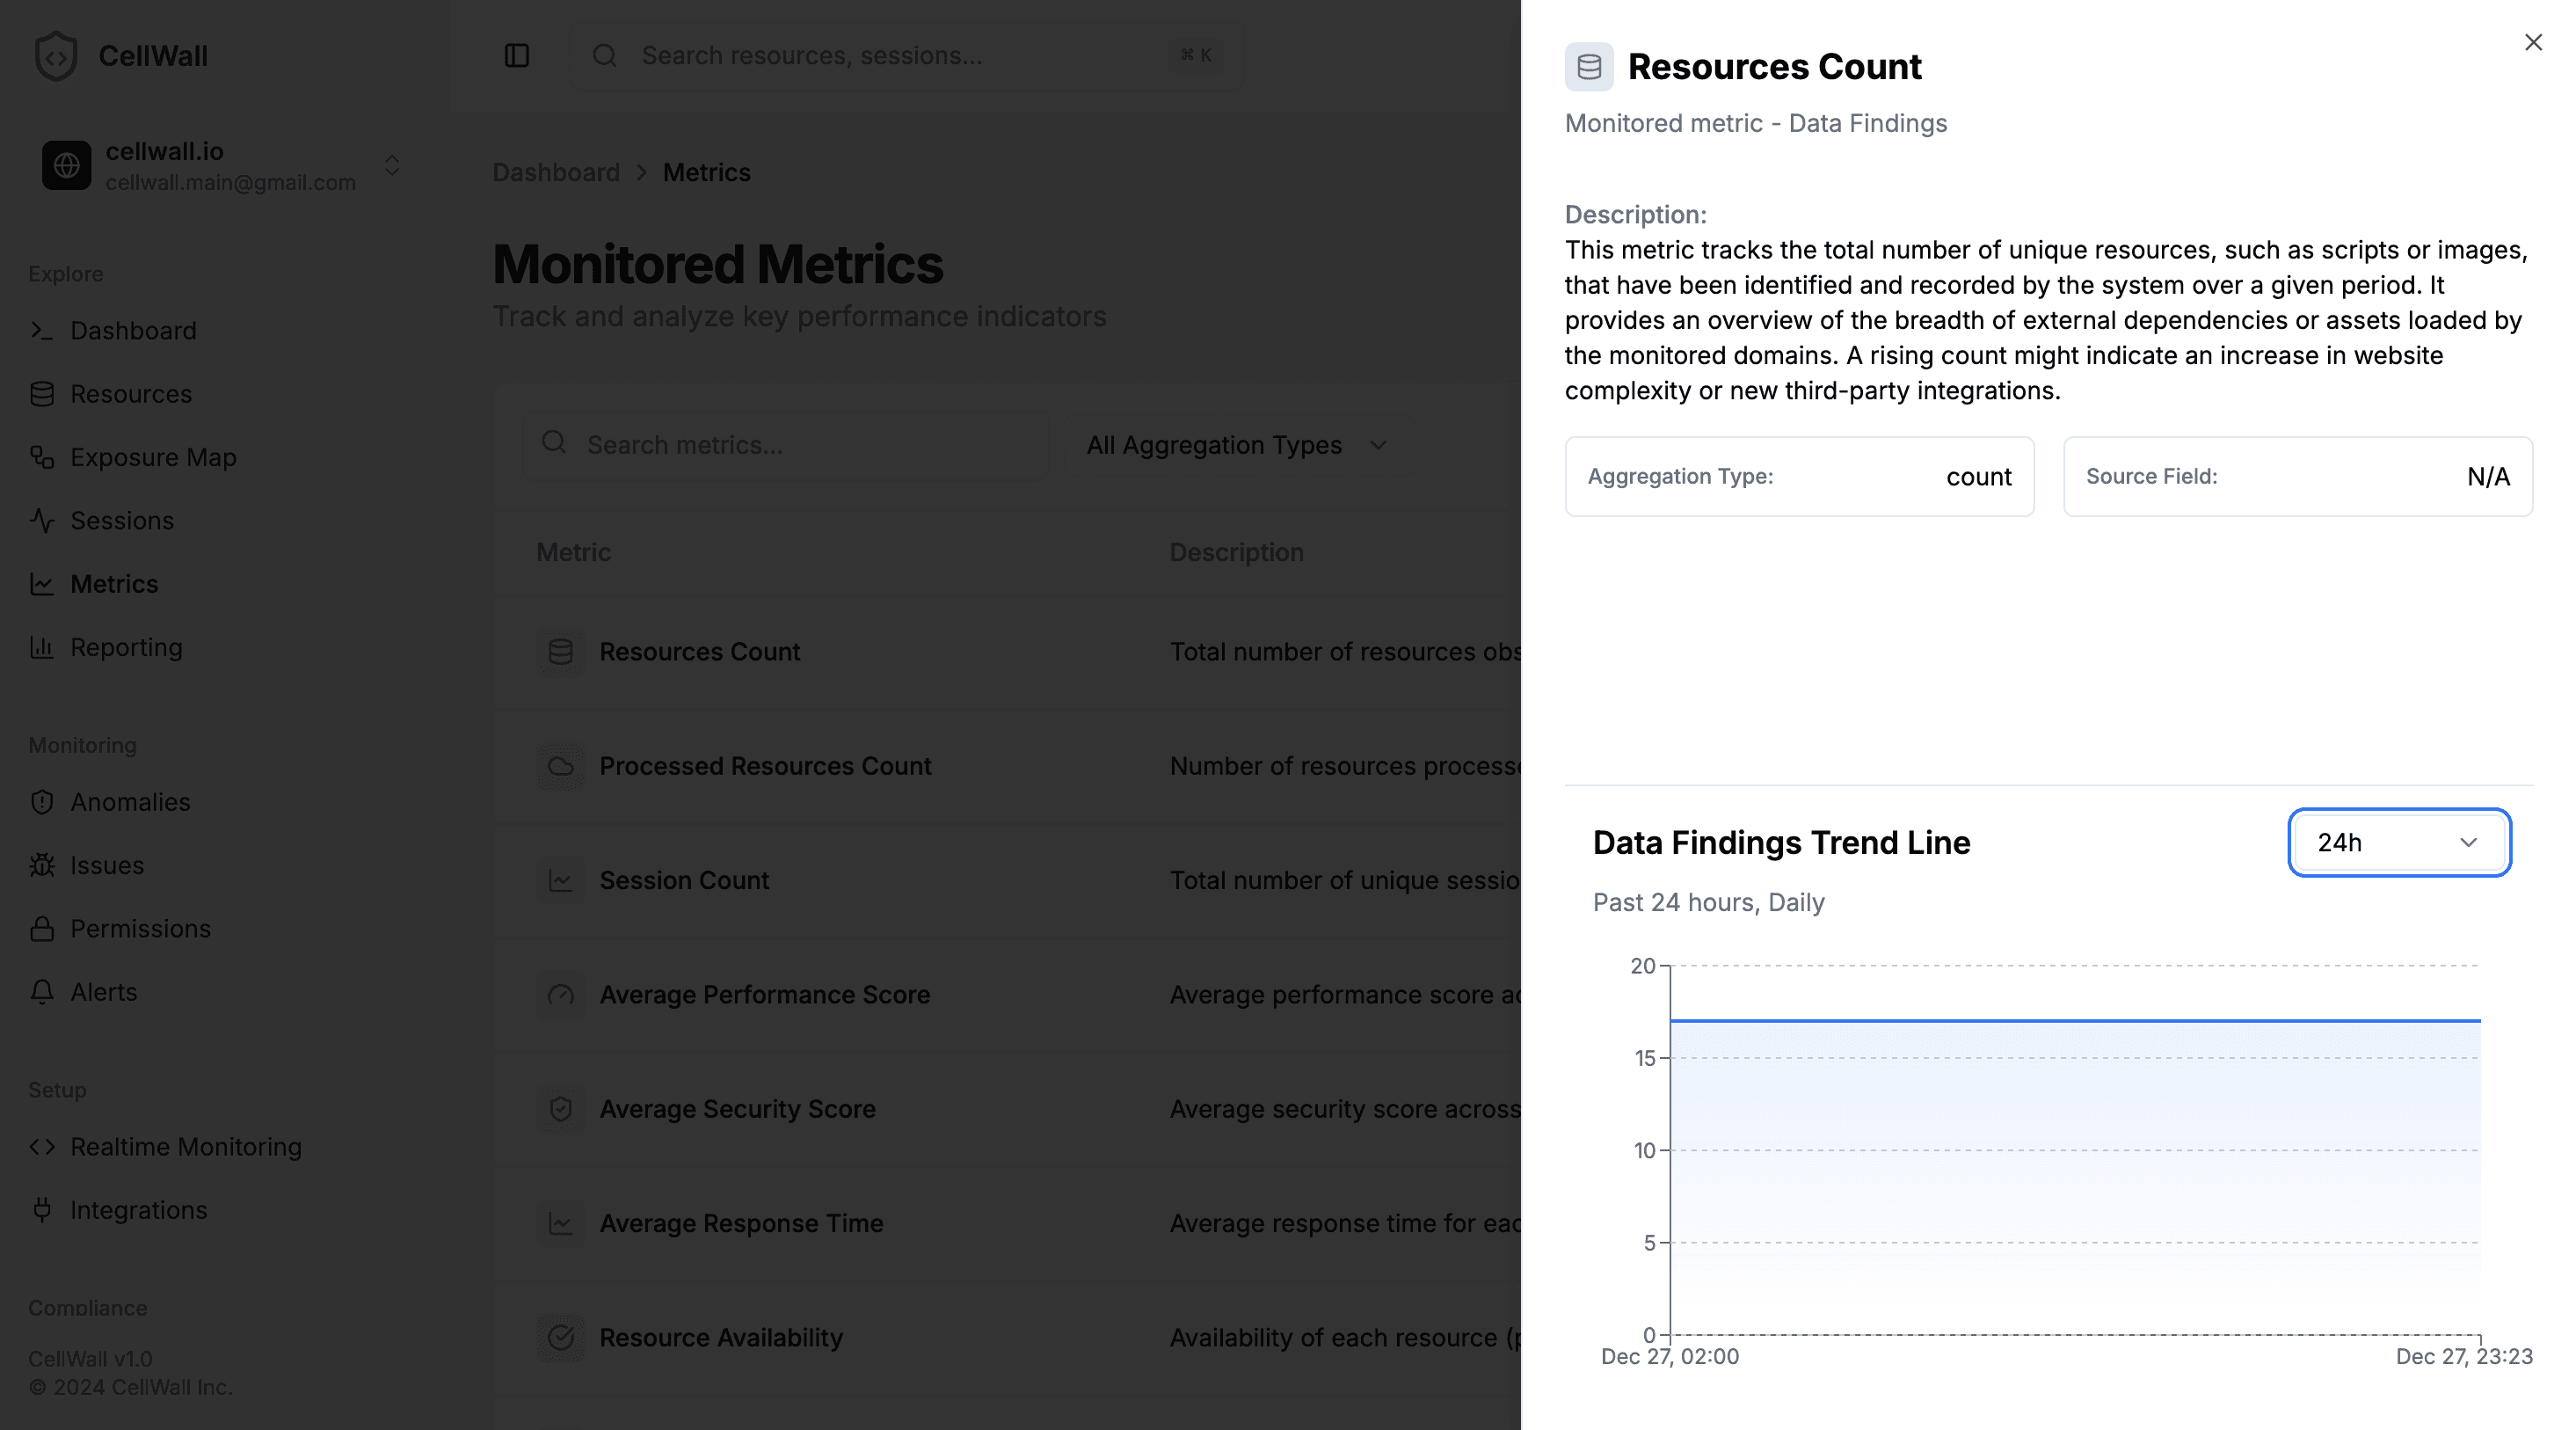Focus the Search metrics input field

pyautogui.click(x=786, y=445)
